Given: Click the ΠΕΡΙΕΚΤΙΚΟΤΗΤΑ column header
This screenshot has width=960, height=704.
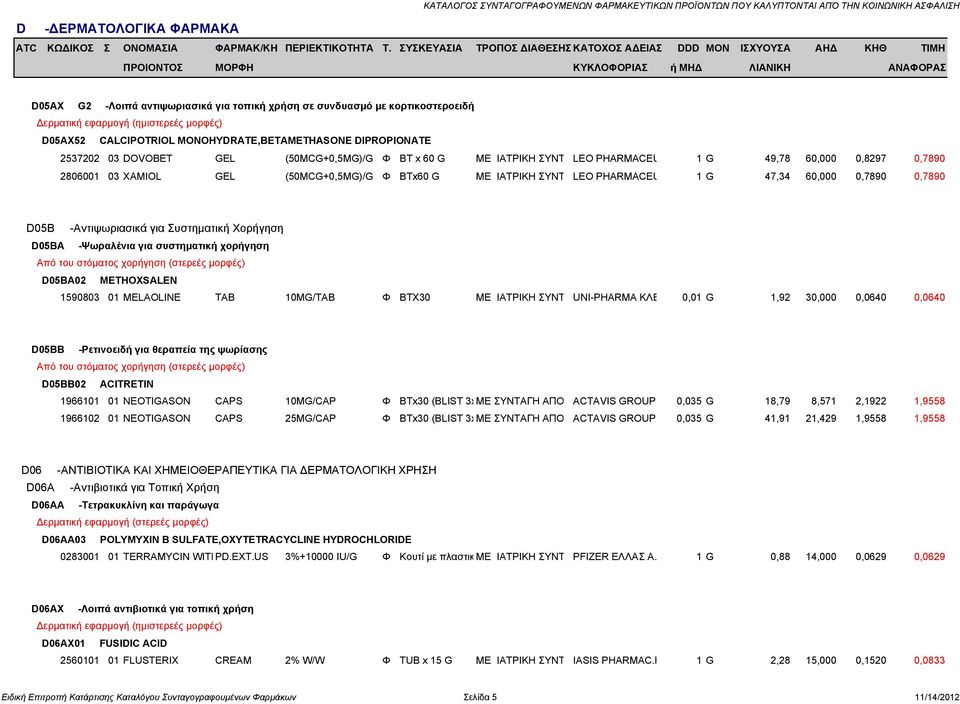Looking at the screenshot, I should point(329,48).
